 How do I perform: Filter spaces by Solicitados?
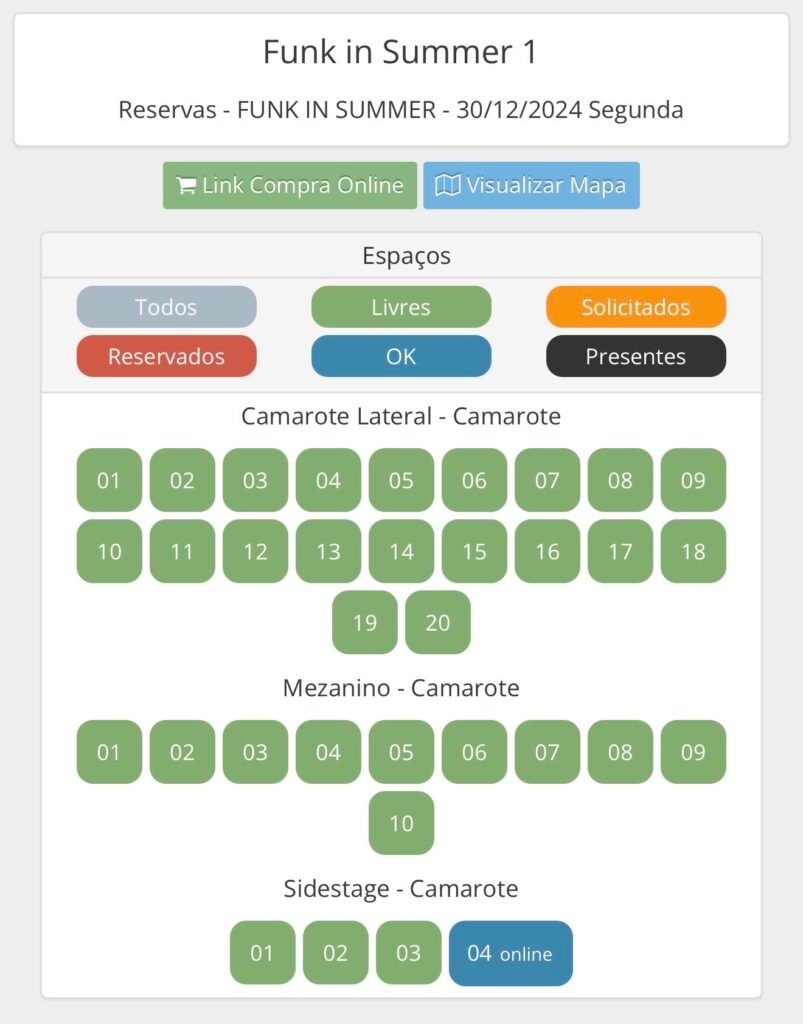(636, 307)
